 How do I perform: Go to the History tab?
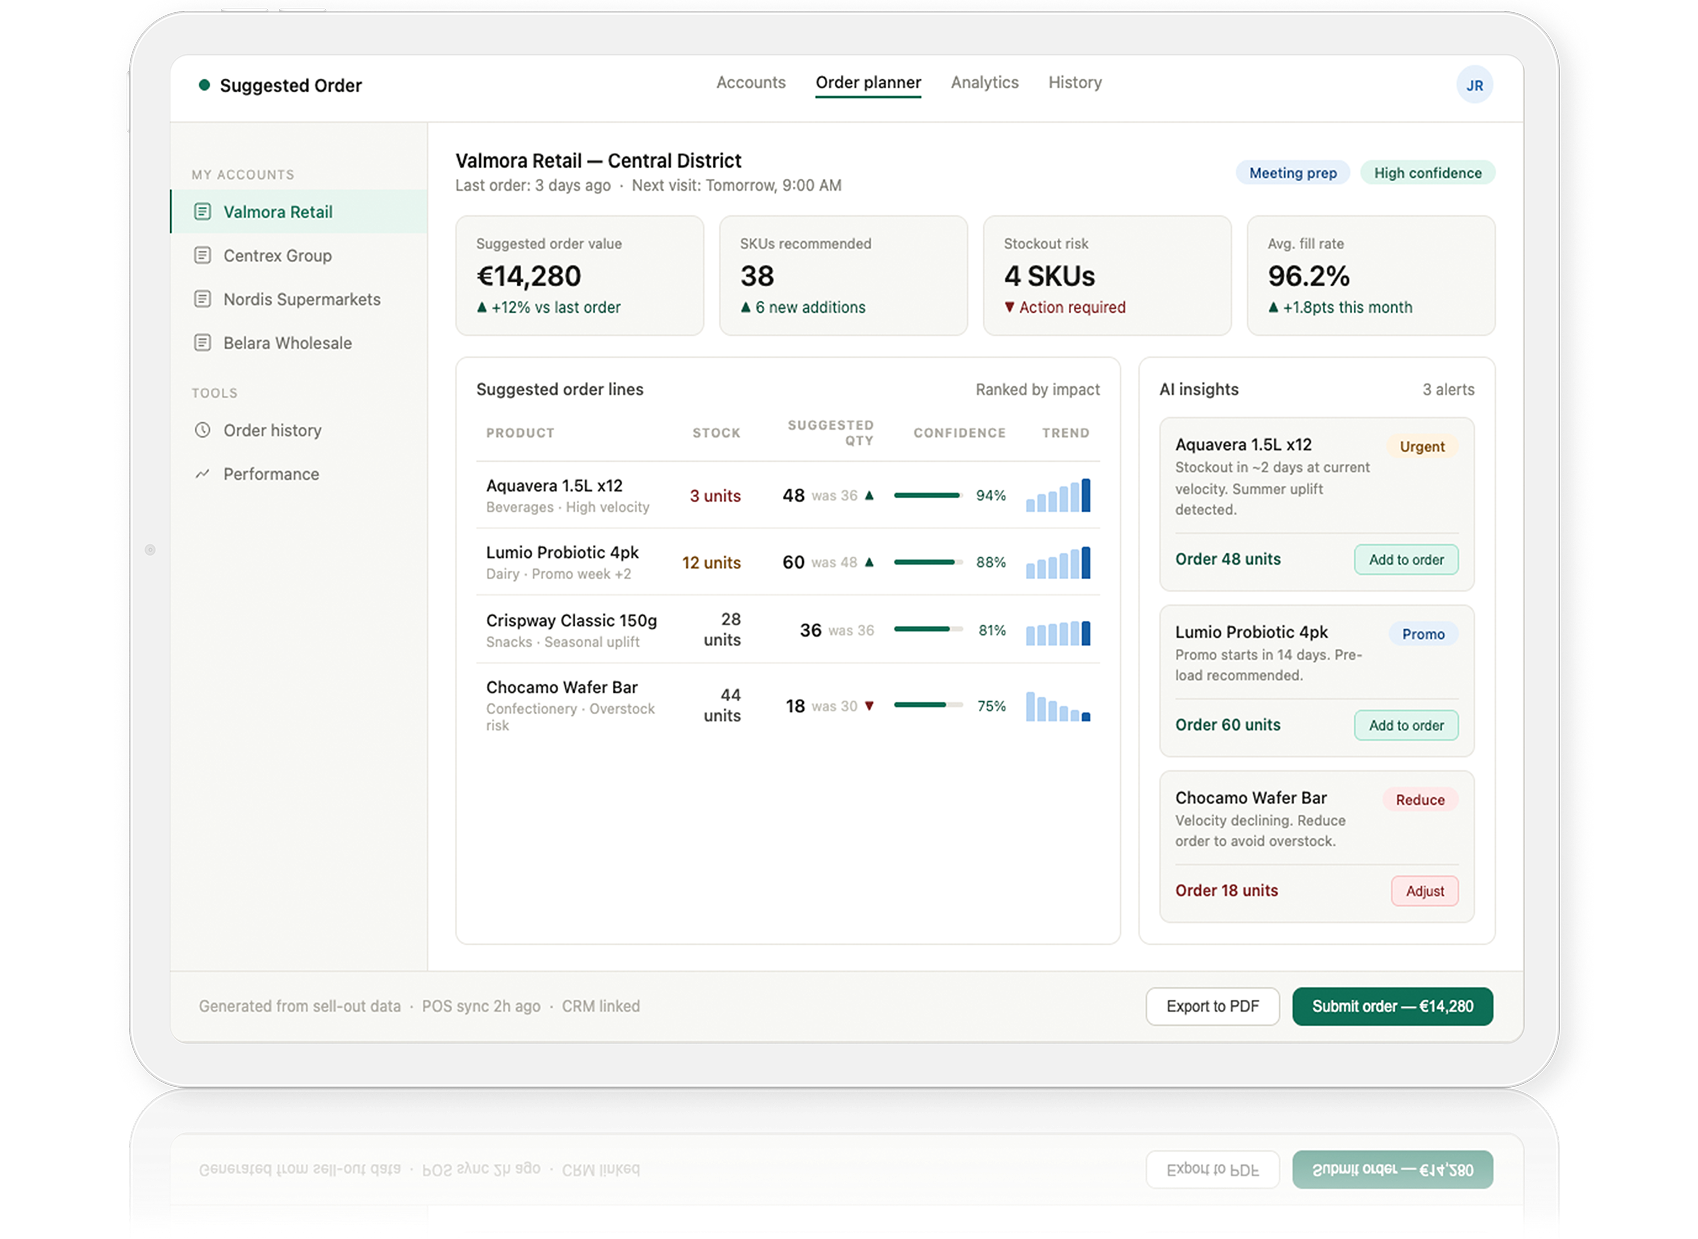tap(1075, 83)
